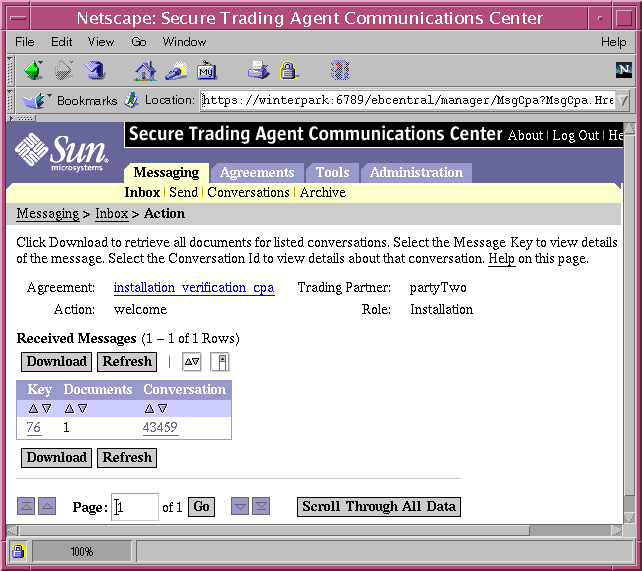Screen dimensions: 642x571
Task: Go to the previous page arrow
Action: point(47,506)
